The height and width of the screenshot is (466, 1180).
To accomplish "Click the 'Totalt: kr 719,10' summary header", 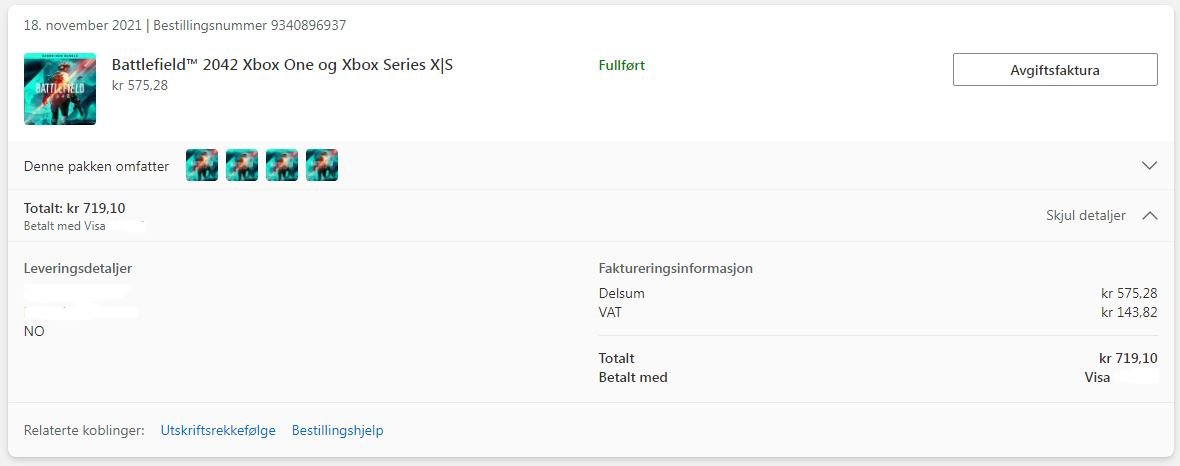I will point(75,209).
